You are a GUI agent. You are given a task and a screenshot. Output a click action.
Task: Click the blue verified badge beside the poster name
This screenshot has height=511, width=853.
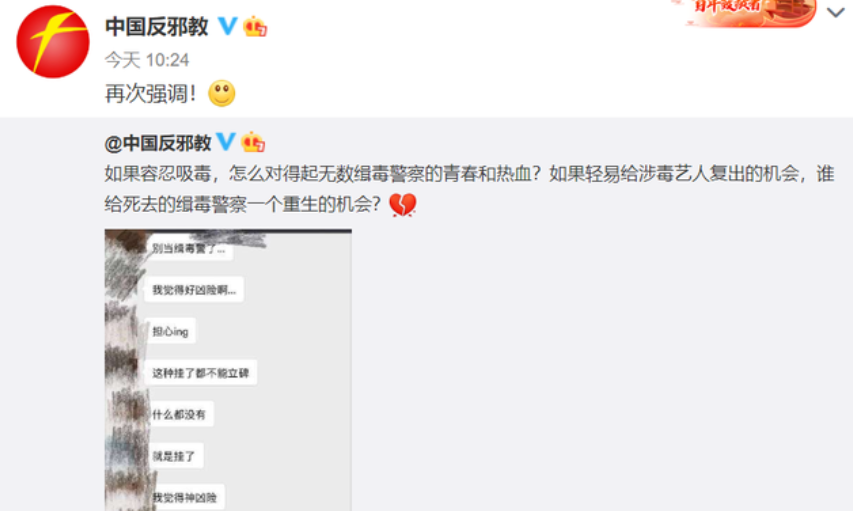point(227,26)
